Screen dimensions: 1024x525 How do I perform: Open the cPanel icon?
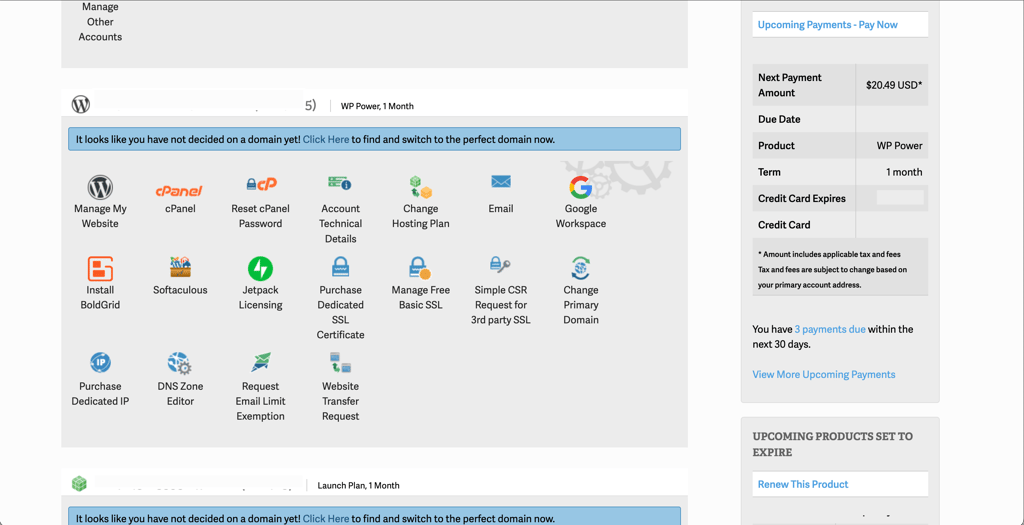click(180, 191)
